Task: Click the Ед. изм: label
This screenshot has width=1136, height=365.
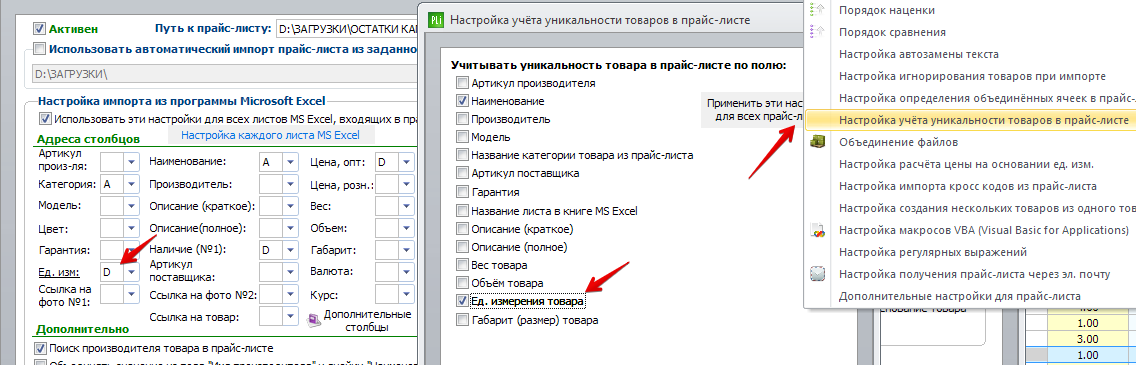Action: coord(59,273)
